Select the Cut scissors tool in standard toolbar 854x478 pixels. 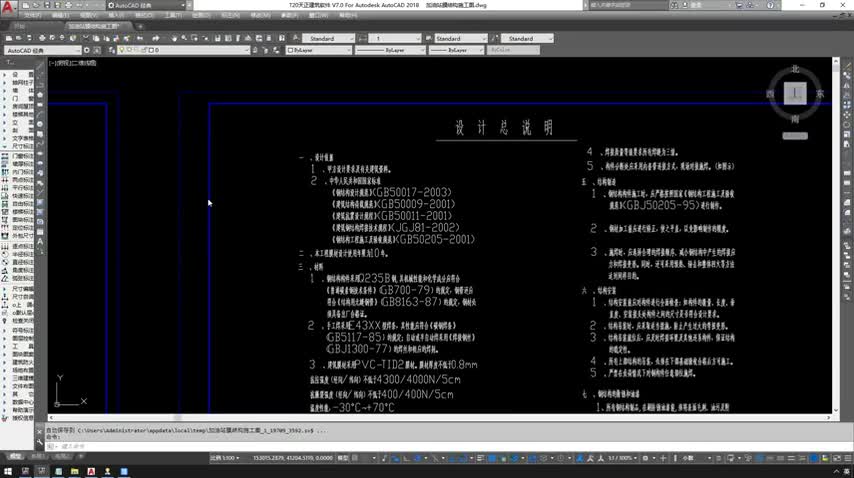(86, 39)
